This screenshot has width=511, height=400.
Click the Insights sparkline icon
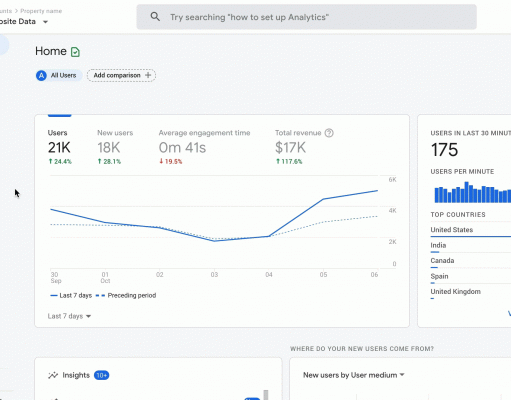click(53, 375)
